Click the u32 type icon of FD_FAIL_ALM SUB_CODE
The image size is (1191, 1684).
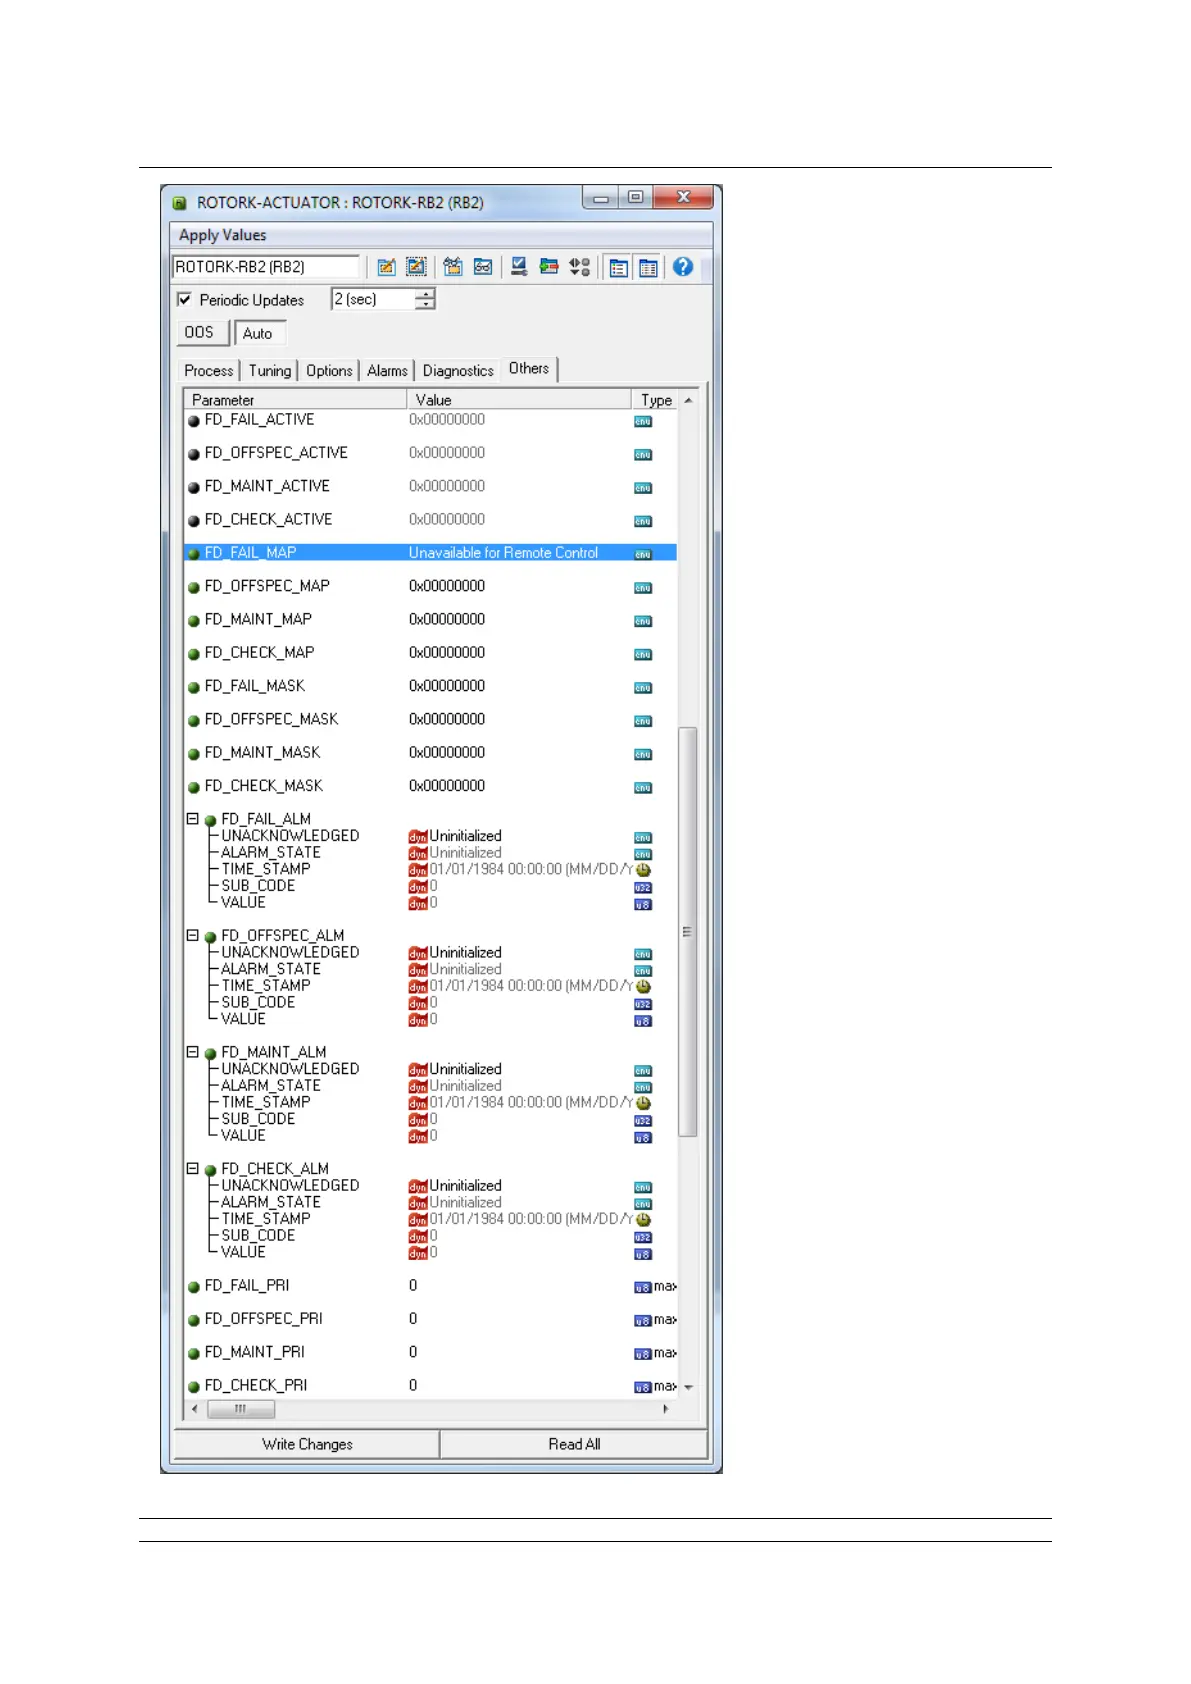[643, 888]
